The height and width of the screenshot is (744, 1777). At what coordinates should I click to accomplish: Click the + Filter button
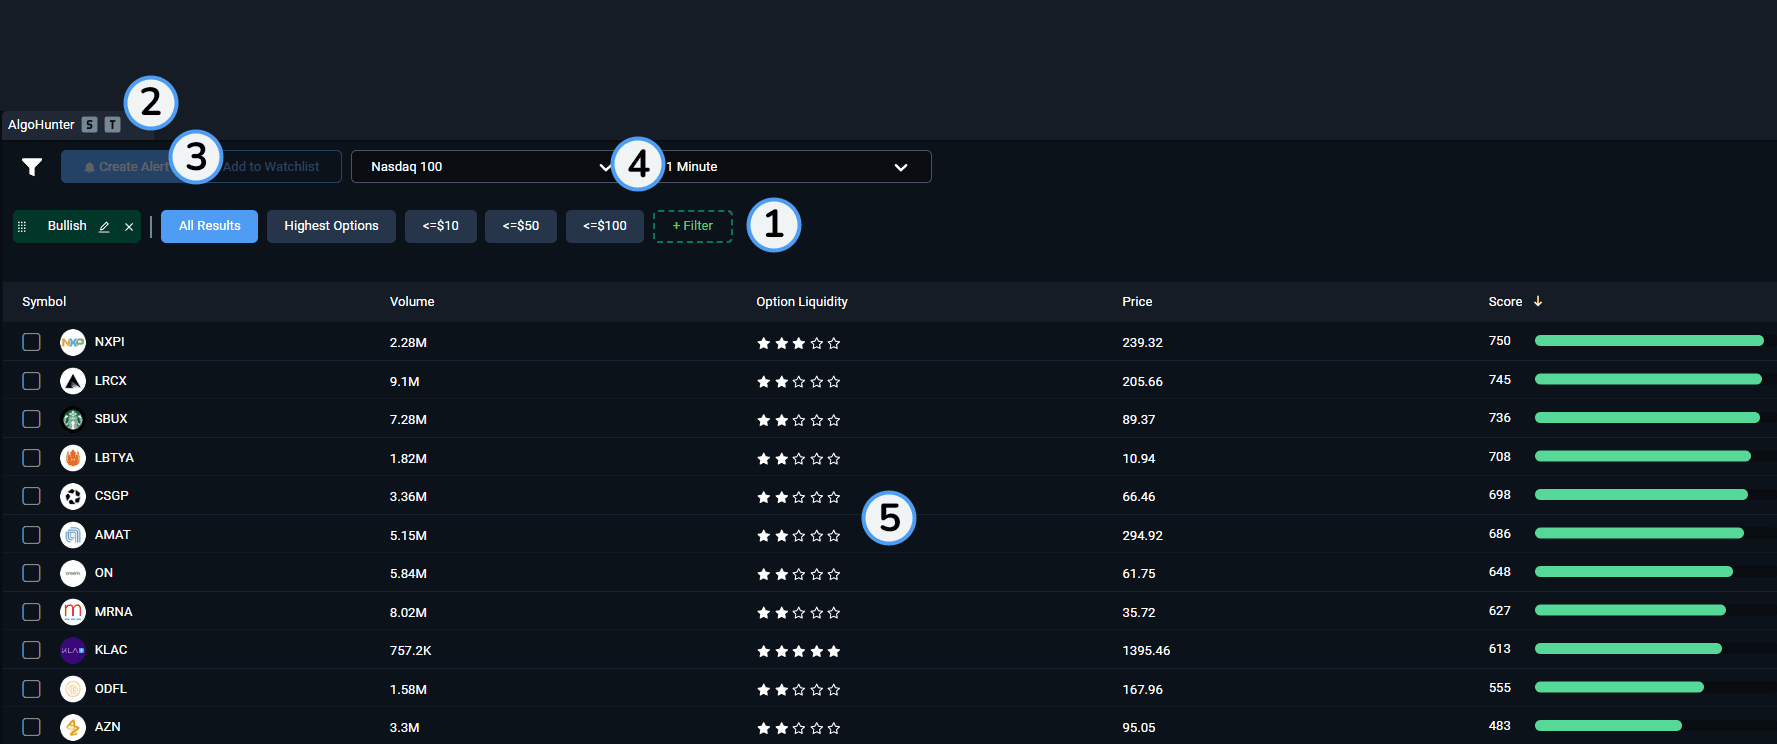(693, 226)
